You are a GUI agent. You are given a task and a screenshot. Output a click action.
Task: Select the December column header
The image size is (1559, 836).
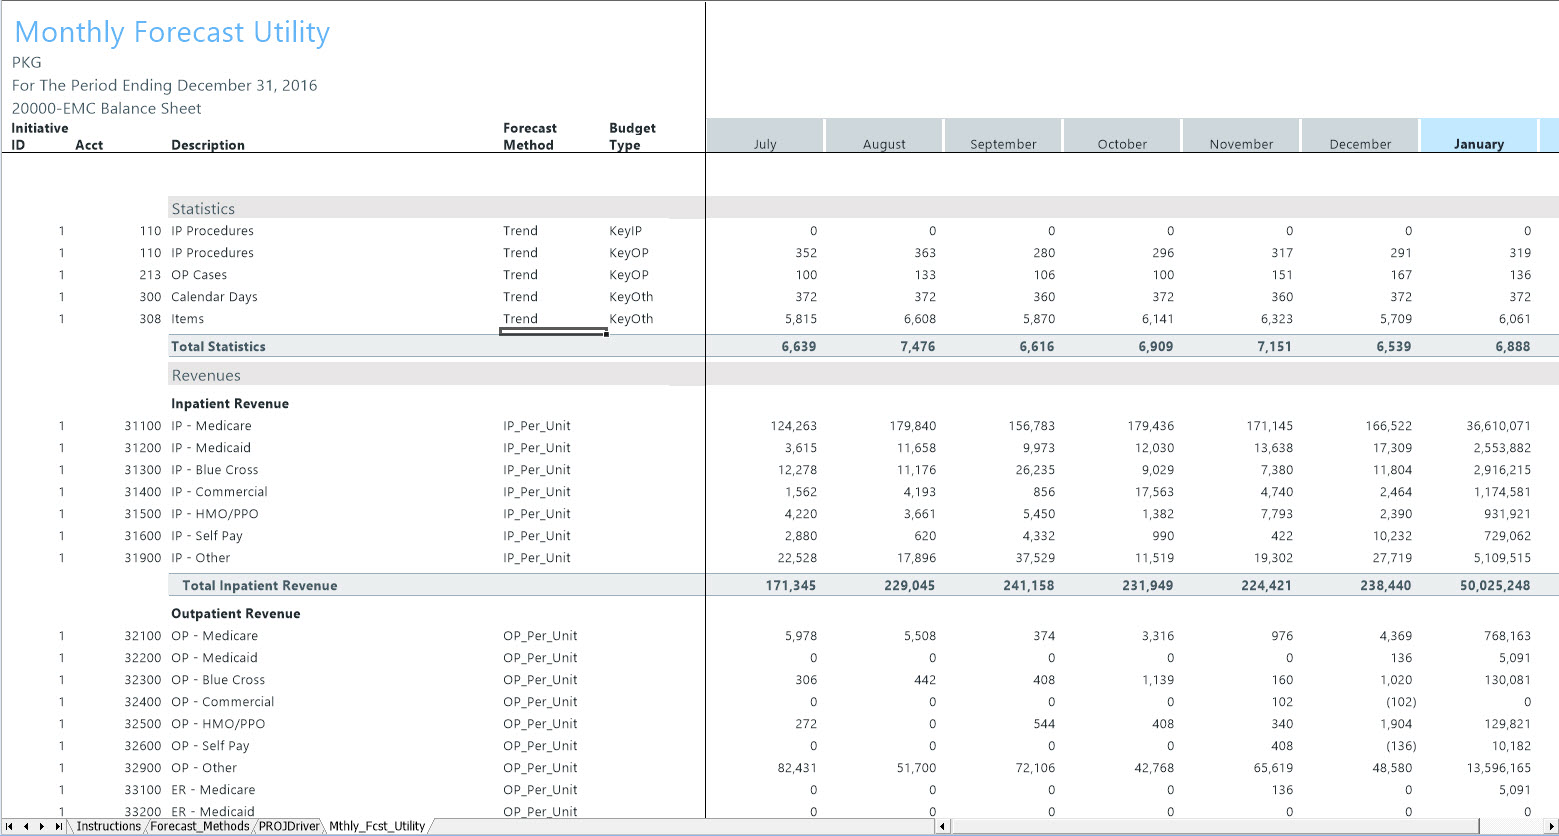tap(1360, 136)
